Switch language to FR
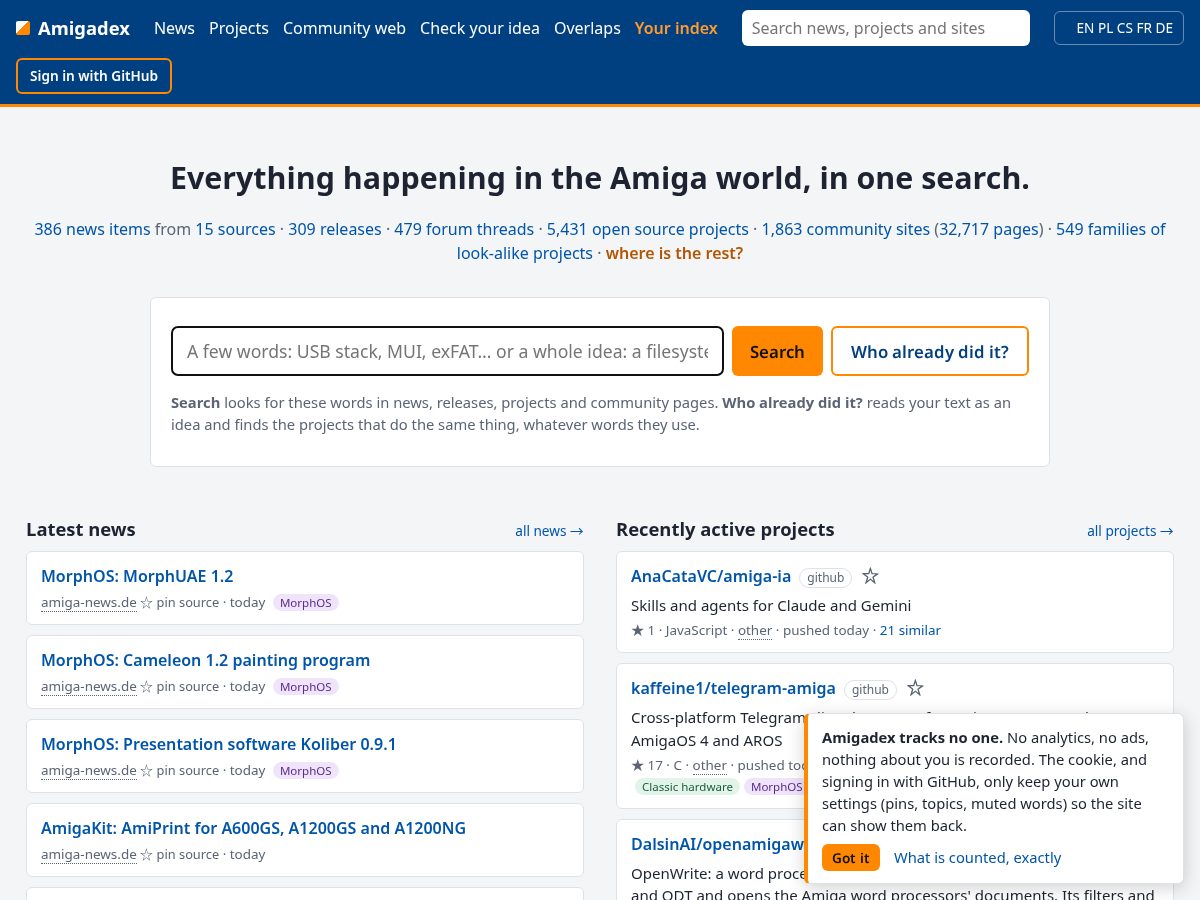The image size is (1200, 900). pyautogui.click(x=1144, y=28)
